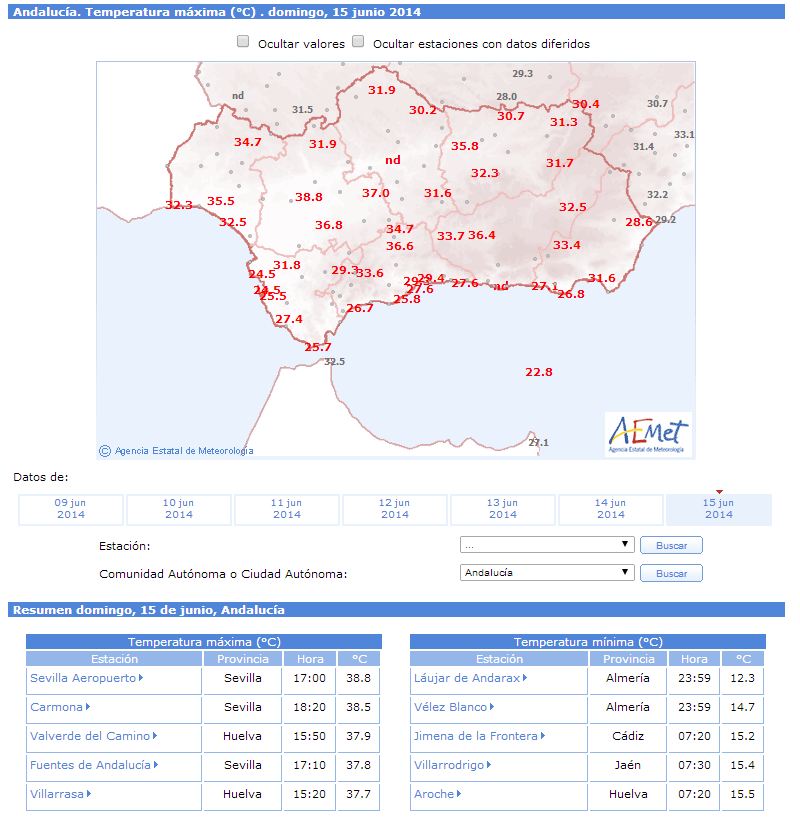The image size is (800, 823).
Task: Click the AEMet logo on the map
Action: [x=648, y=435]
